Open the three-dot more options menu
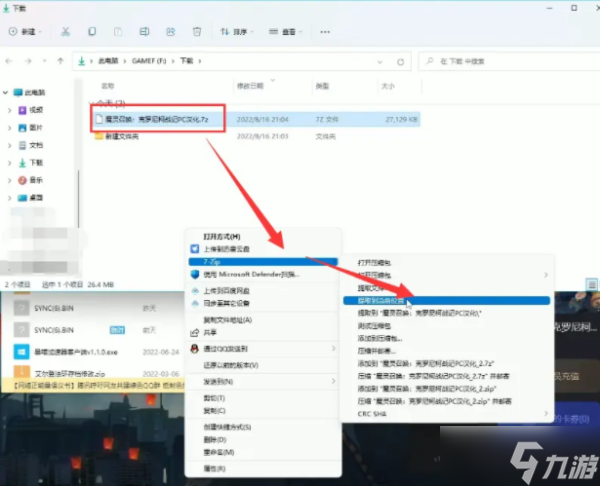 click(325, 32)
